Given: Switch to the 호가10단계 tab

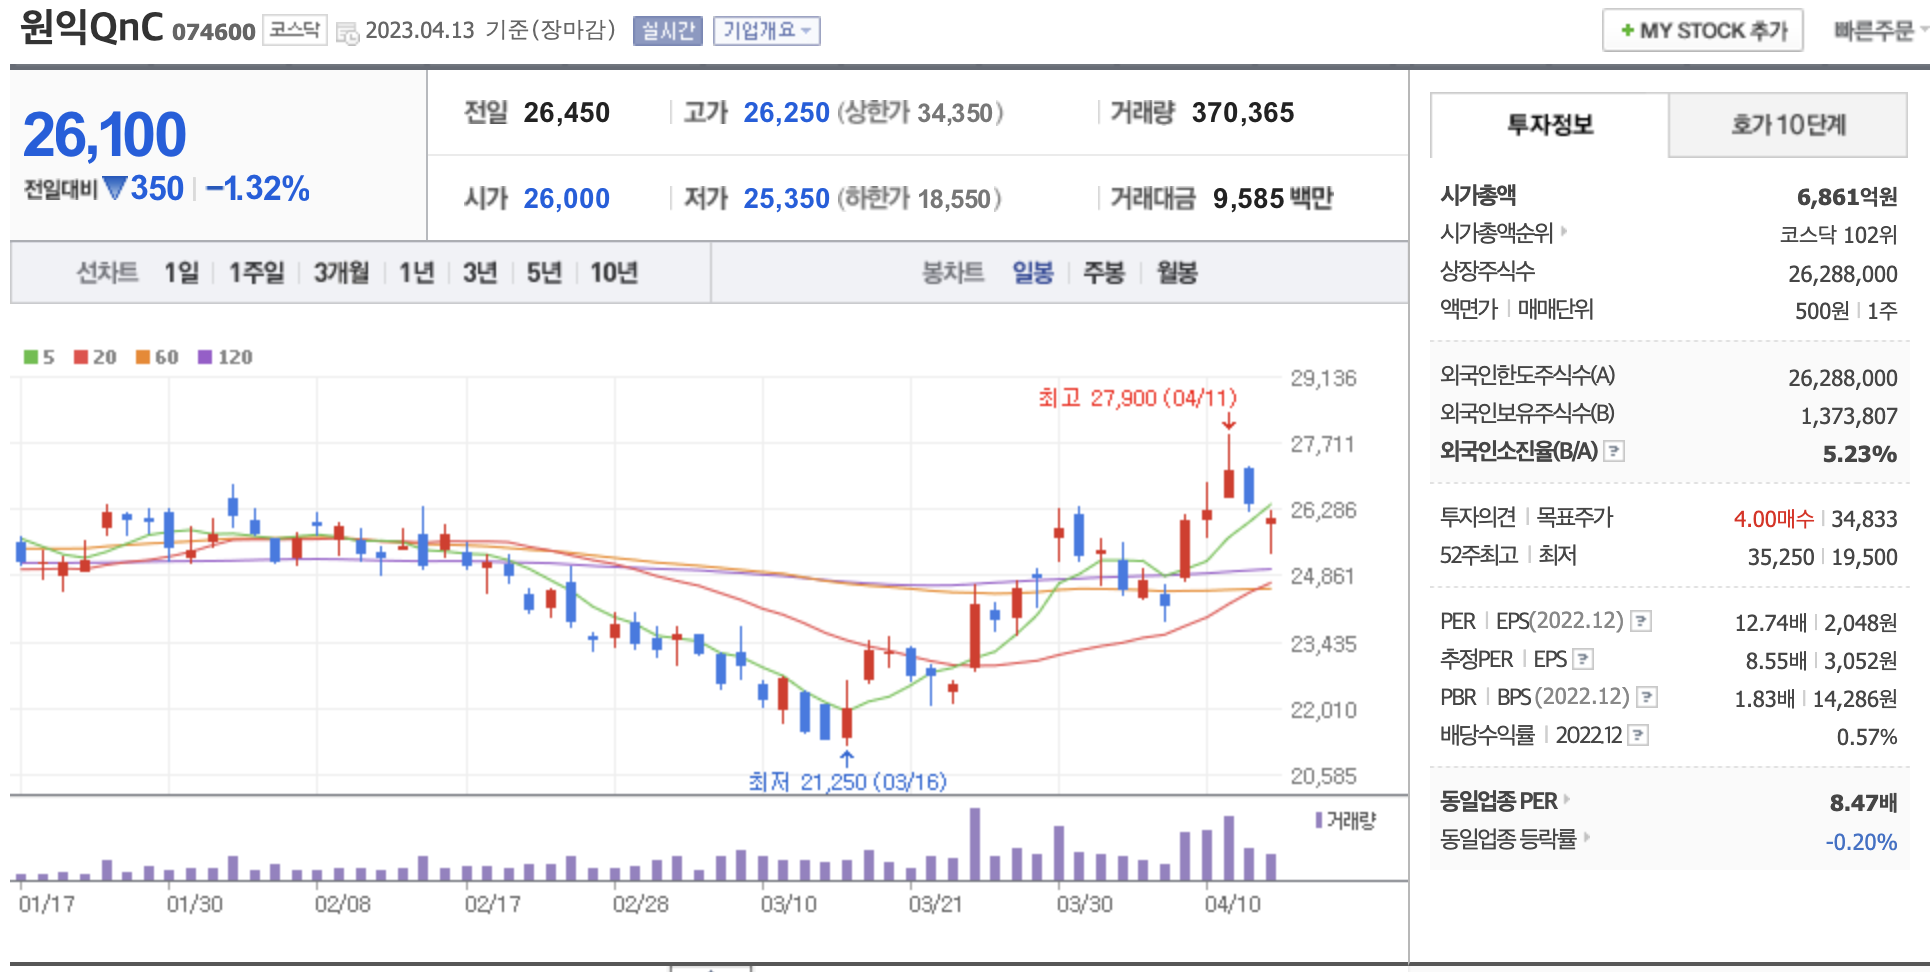Looking at the screenshot, I should [1788, 125].
